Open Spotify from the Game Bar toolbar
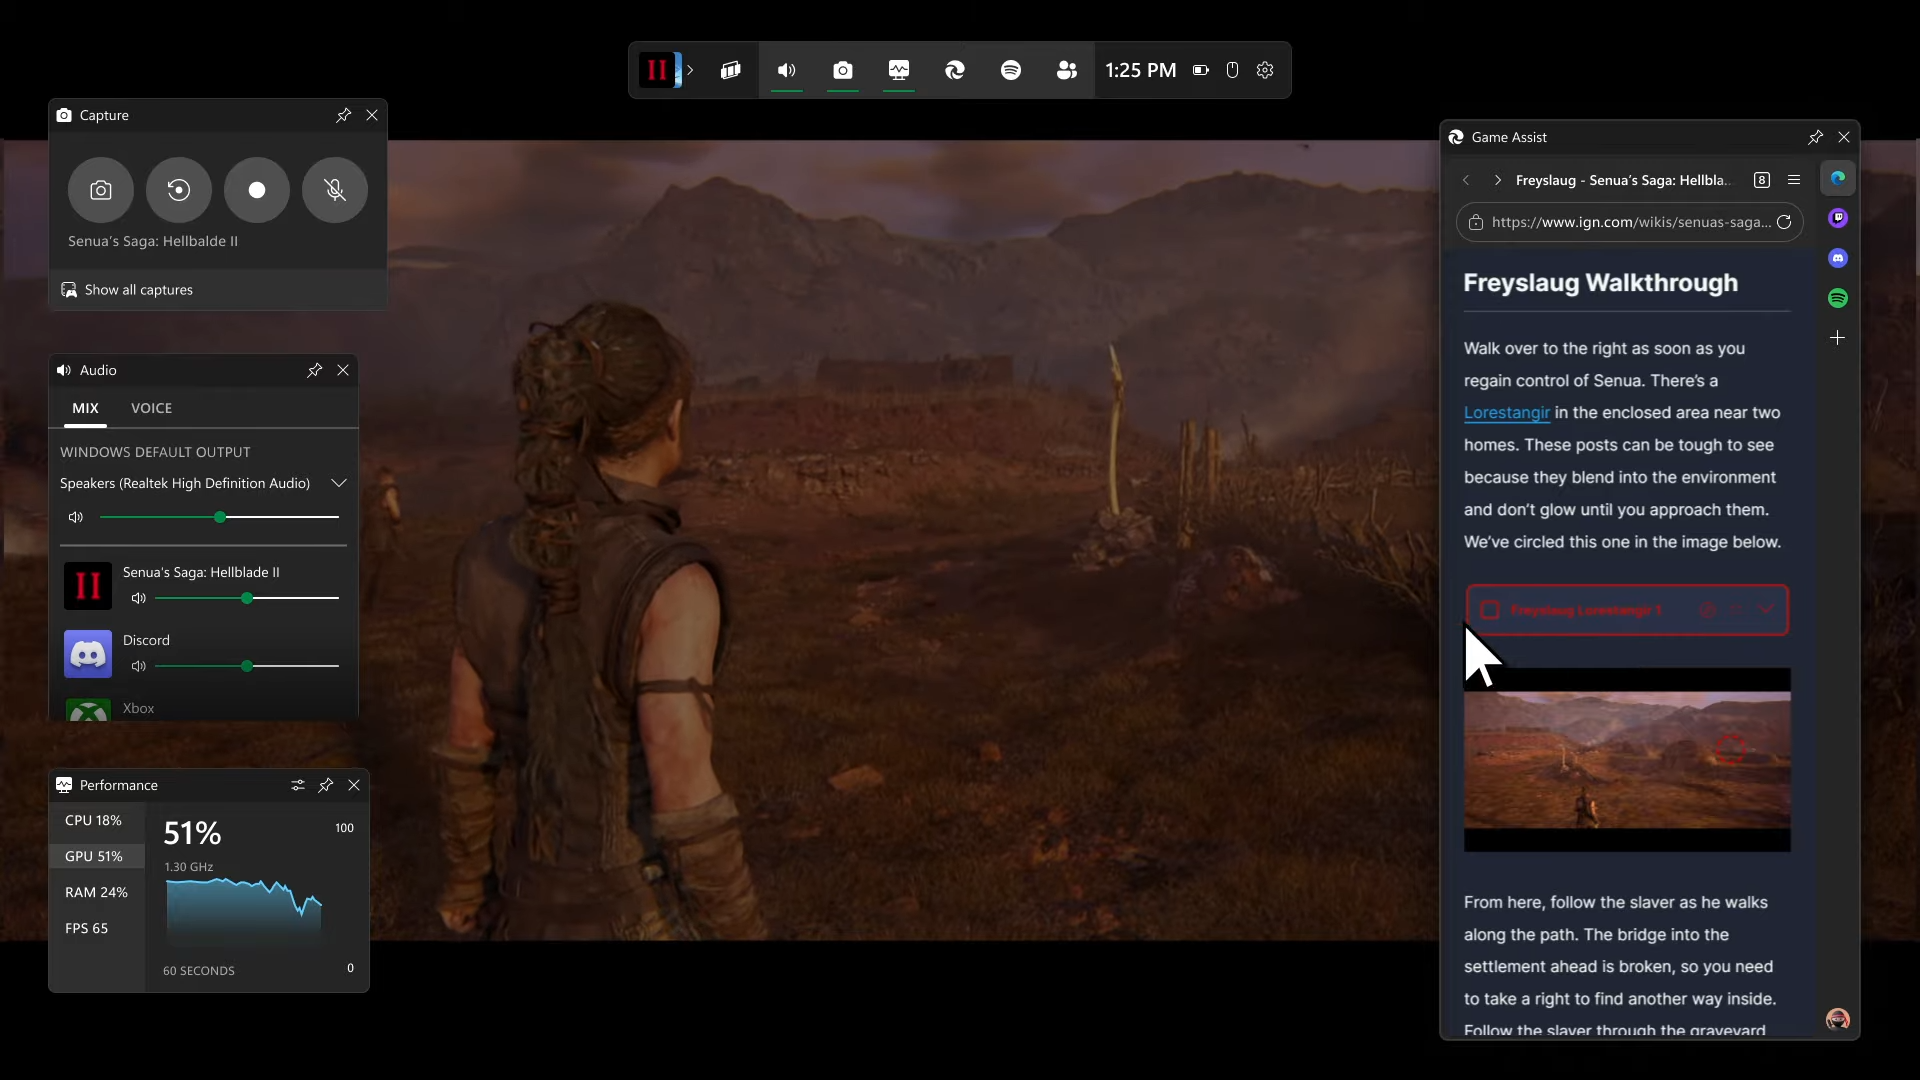The width and height of the screenshot is (1920, 1080). pos(1011,70)
